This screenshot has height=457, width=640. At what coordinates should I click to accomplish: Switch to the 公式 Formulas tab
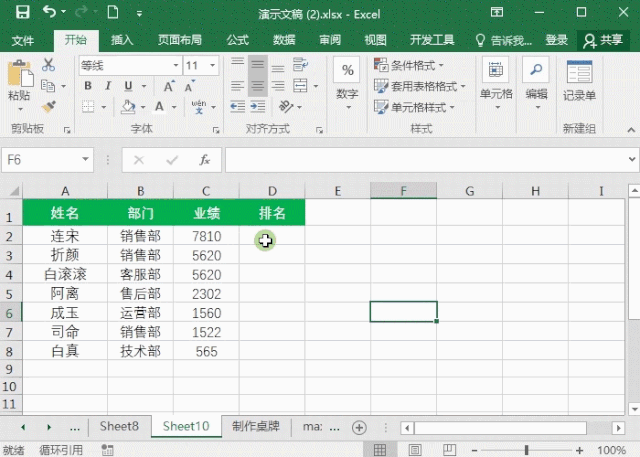(x=238, y=40)
